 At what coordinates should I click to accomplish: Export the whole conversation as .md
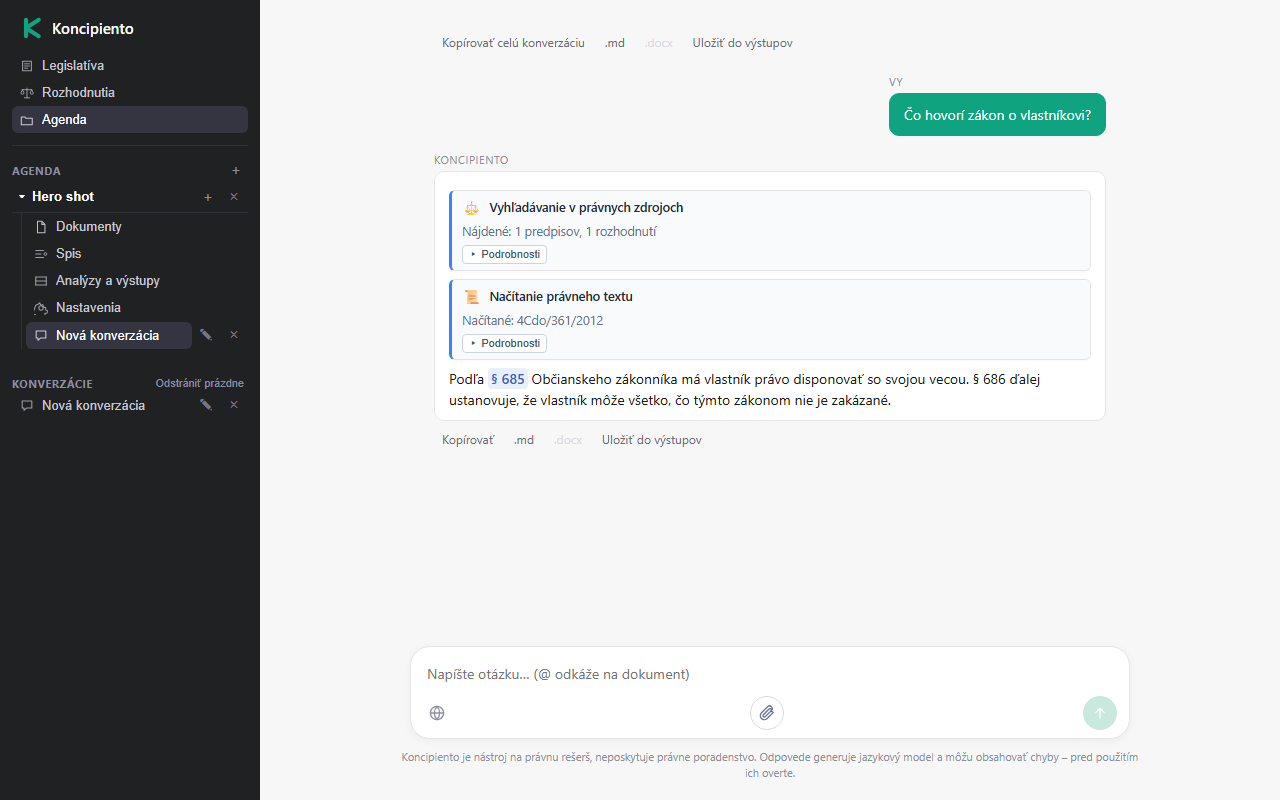pyautogui.click(x=615, y=44)
